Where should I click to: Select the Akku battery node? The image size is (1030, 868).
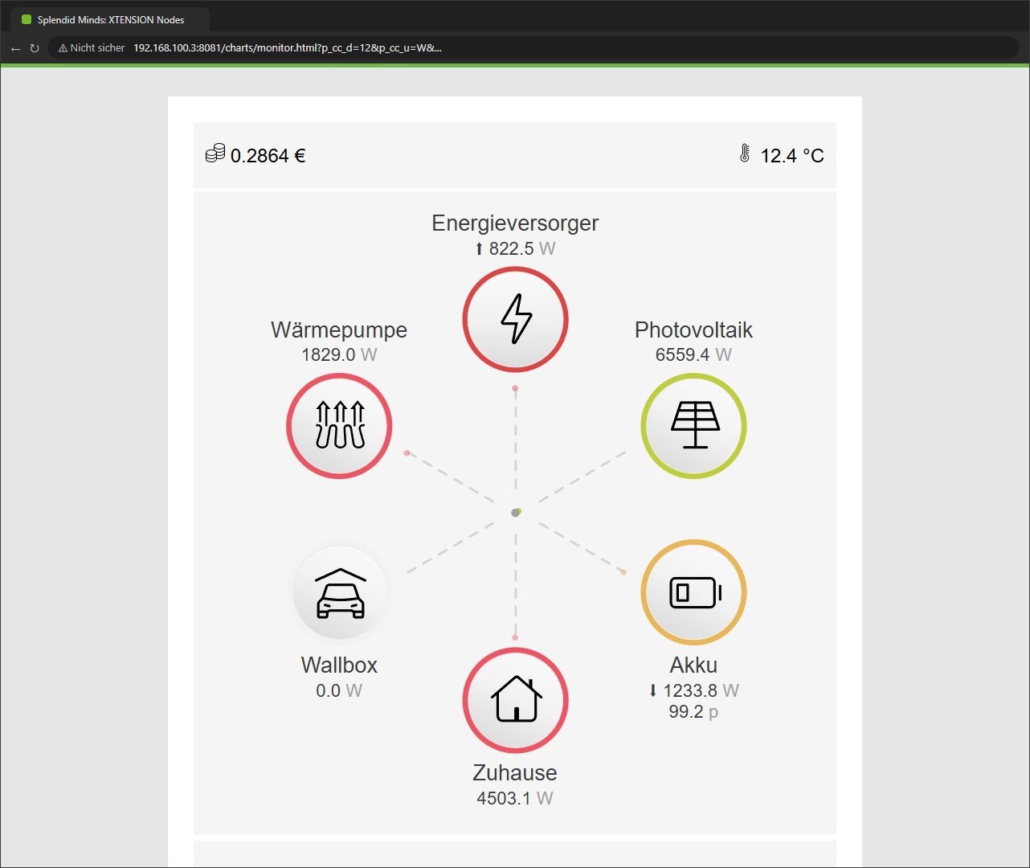click(x=694, y=592)
